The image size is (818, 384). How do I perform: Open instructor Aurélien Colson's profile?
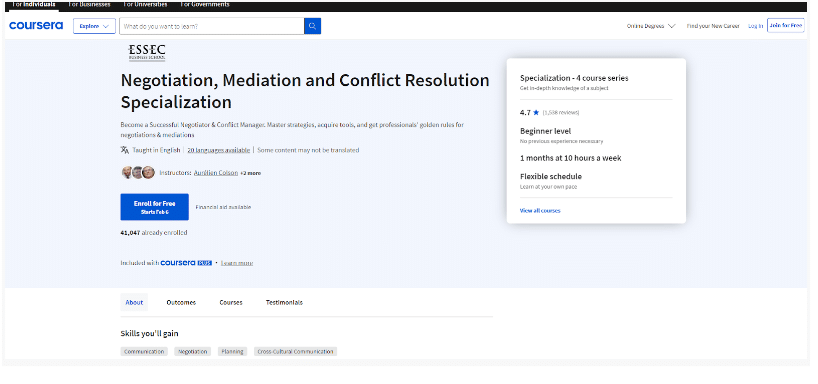point(215,173)
